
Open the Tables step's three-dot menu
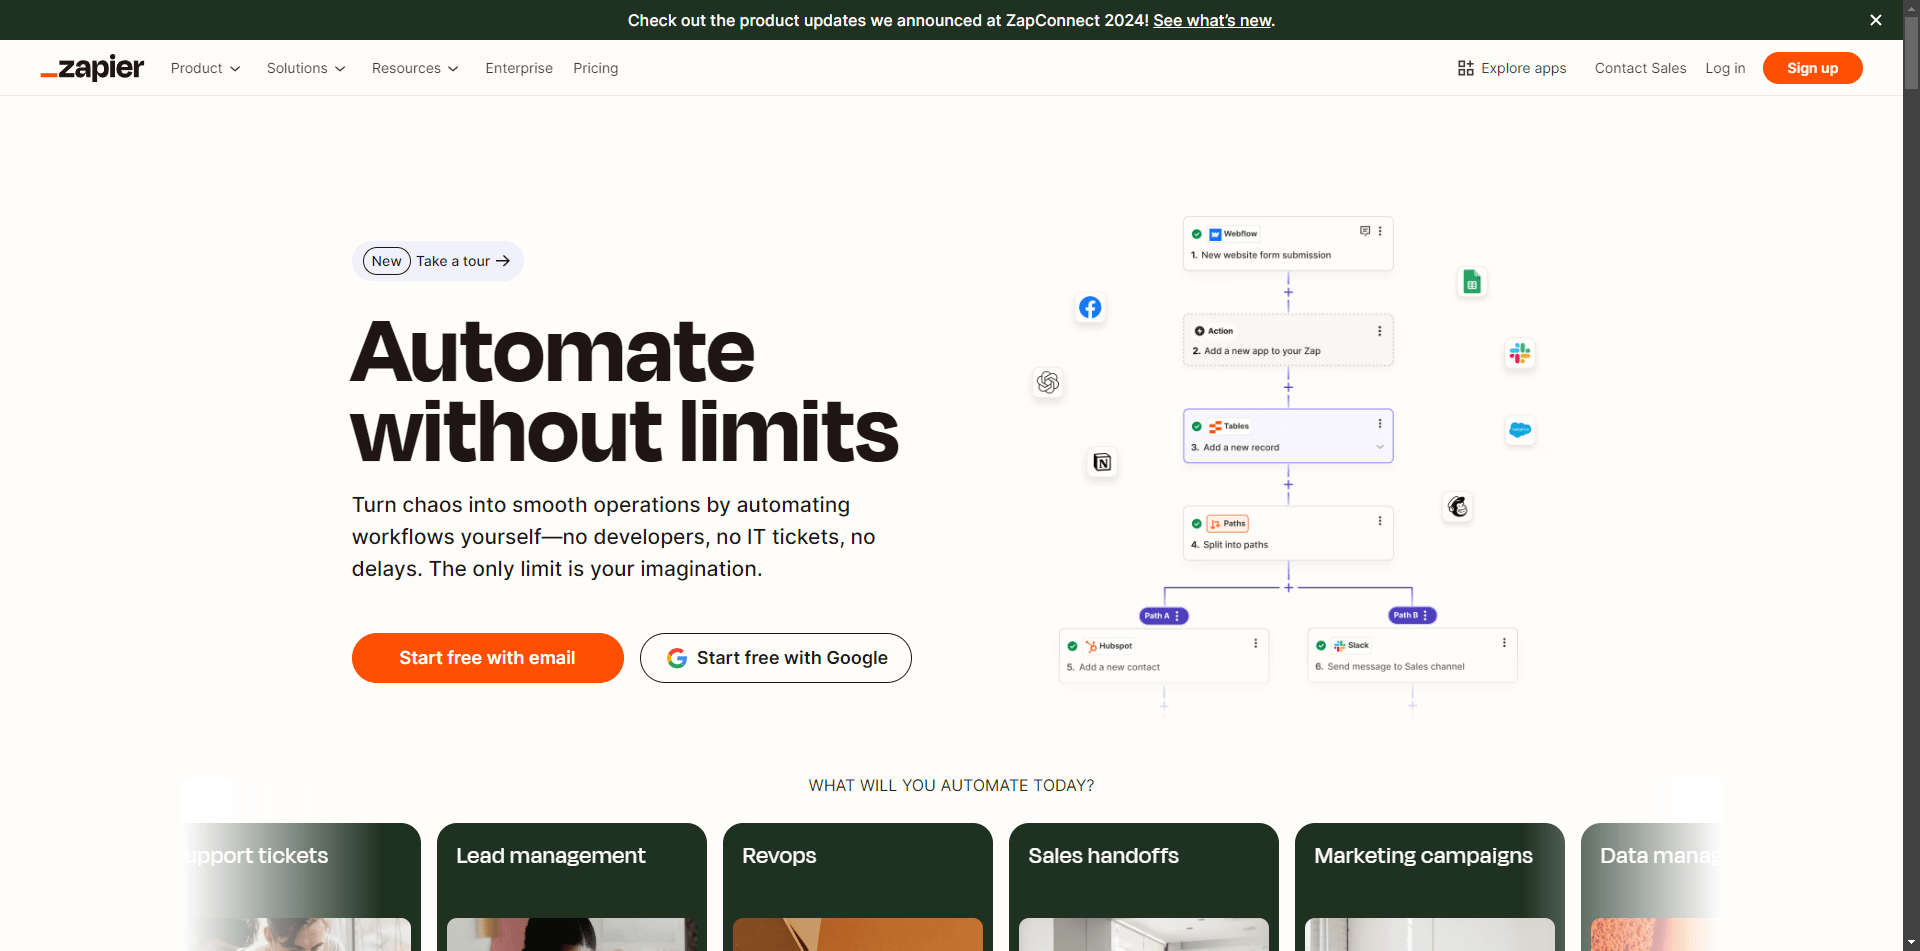click(x=1380, y=424)
